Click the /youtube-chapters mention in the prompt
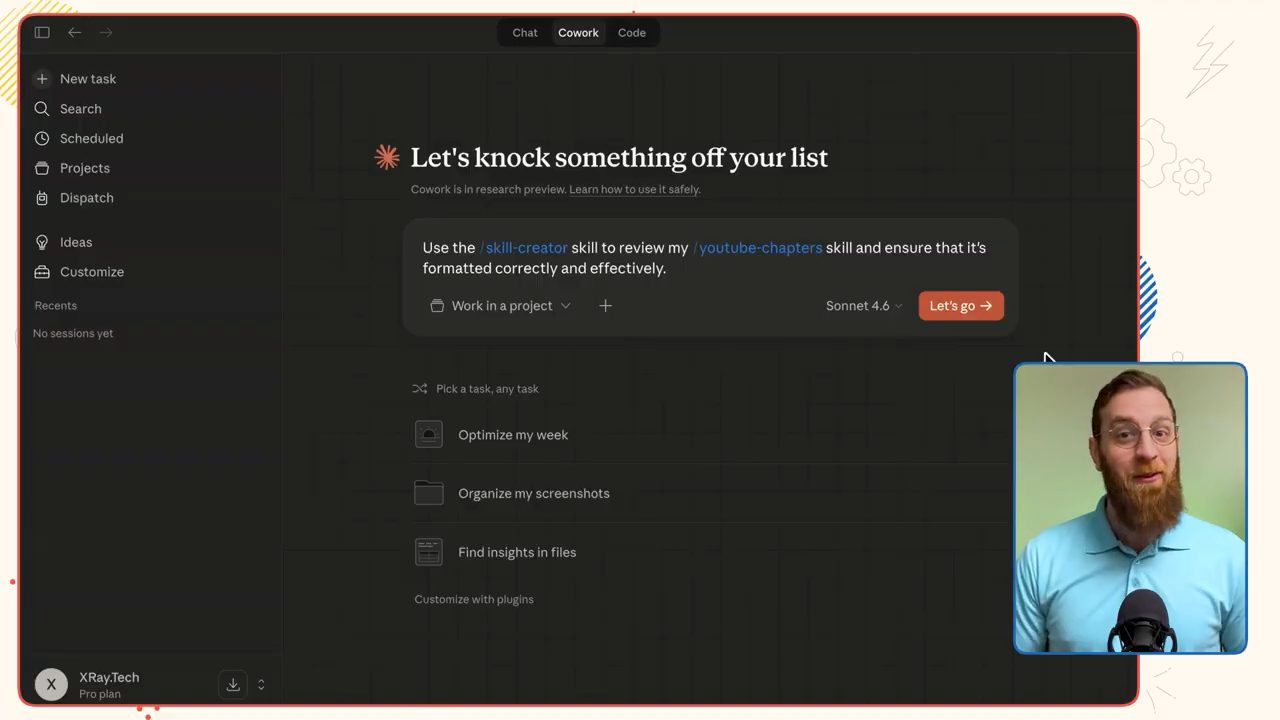Viewport: 1280px width, 720px height. (757, 248)
